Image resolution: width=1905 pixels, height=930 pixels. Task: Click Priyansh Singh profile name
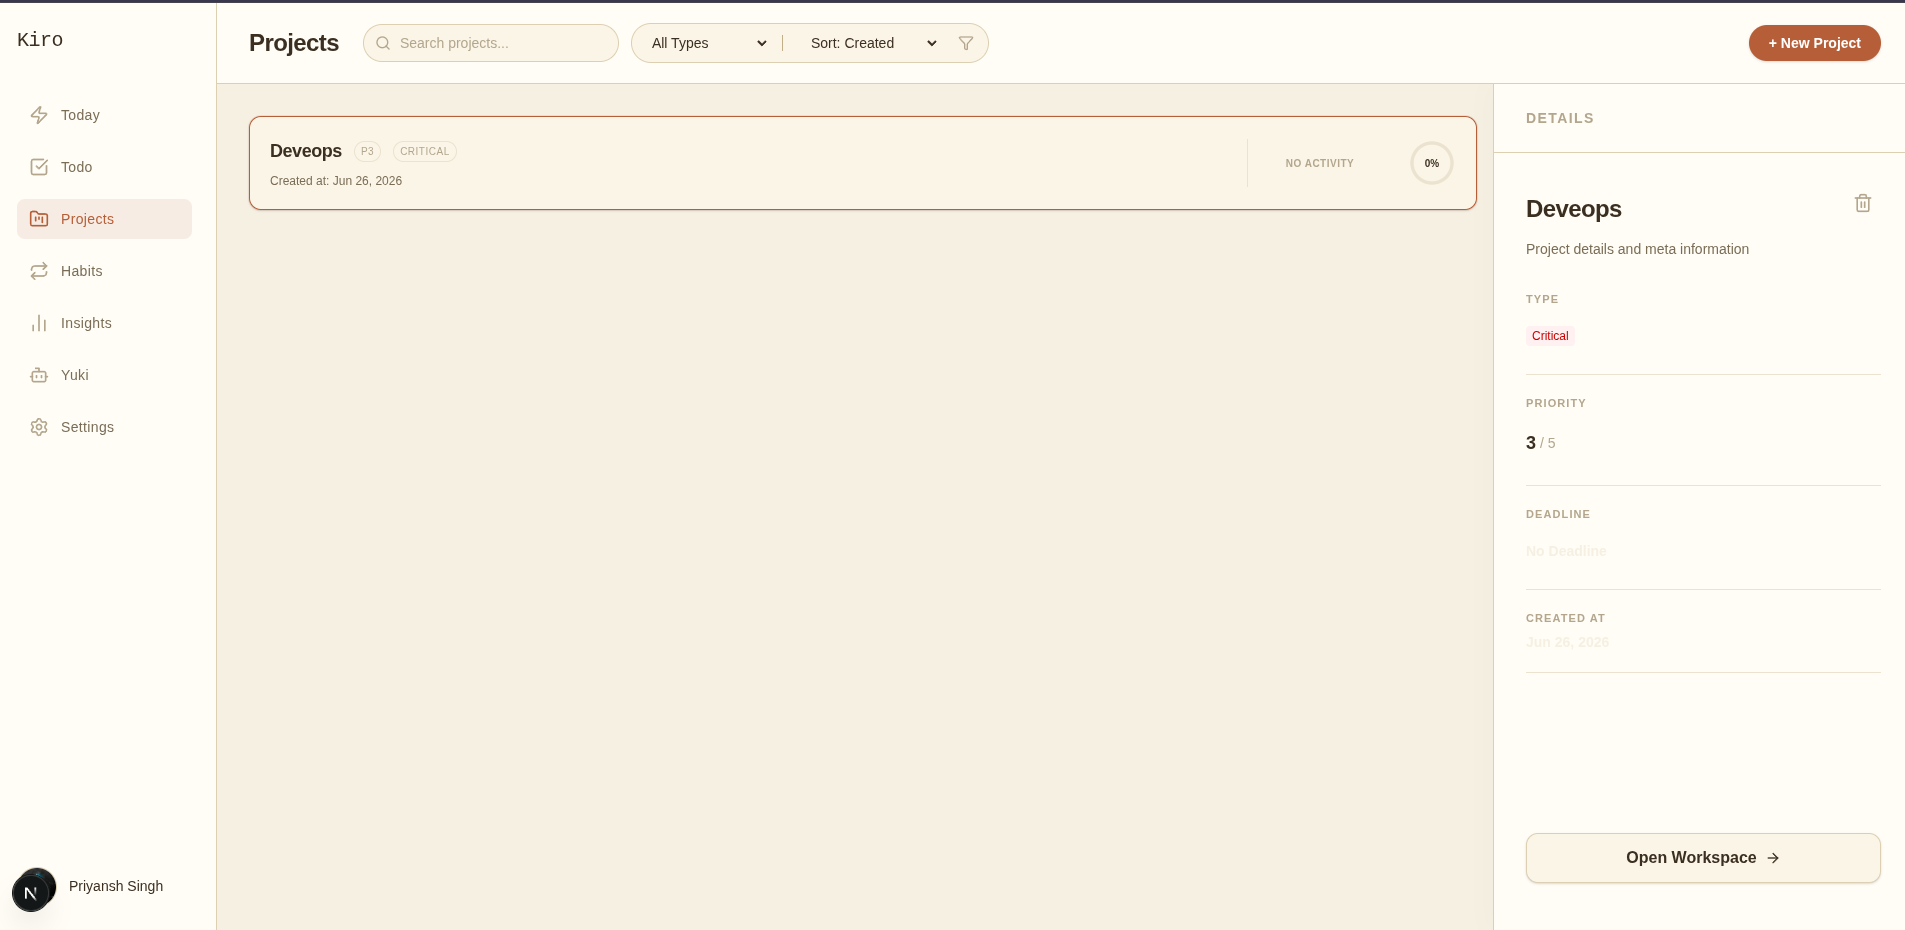pos(116,886)
